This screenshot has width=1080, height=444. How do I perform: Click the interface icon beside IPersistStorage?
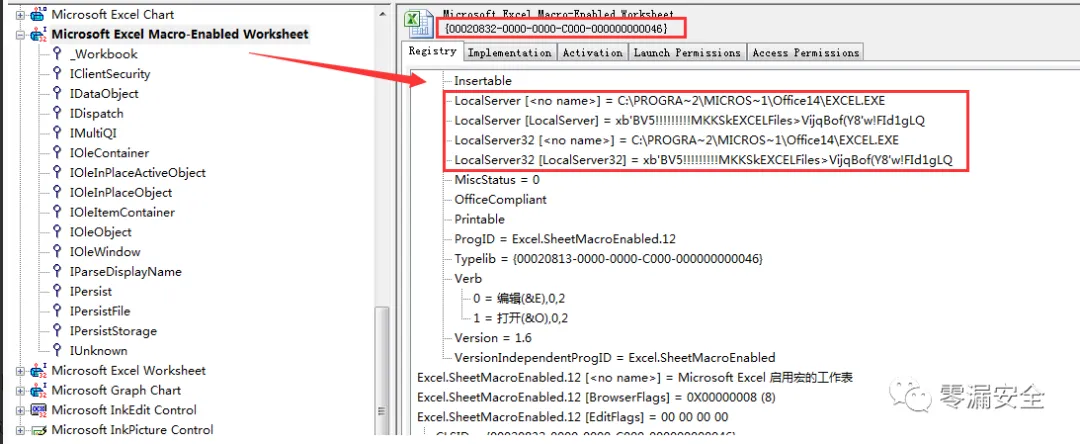coord(57,331)
